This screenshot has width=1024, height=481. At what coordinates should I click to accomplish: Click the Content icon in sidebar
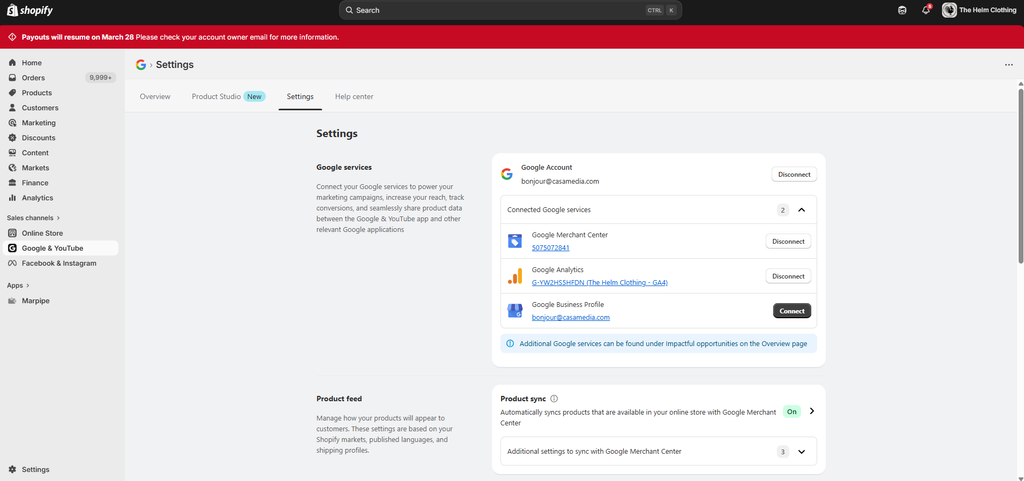pos(12,153)
